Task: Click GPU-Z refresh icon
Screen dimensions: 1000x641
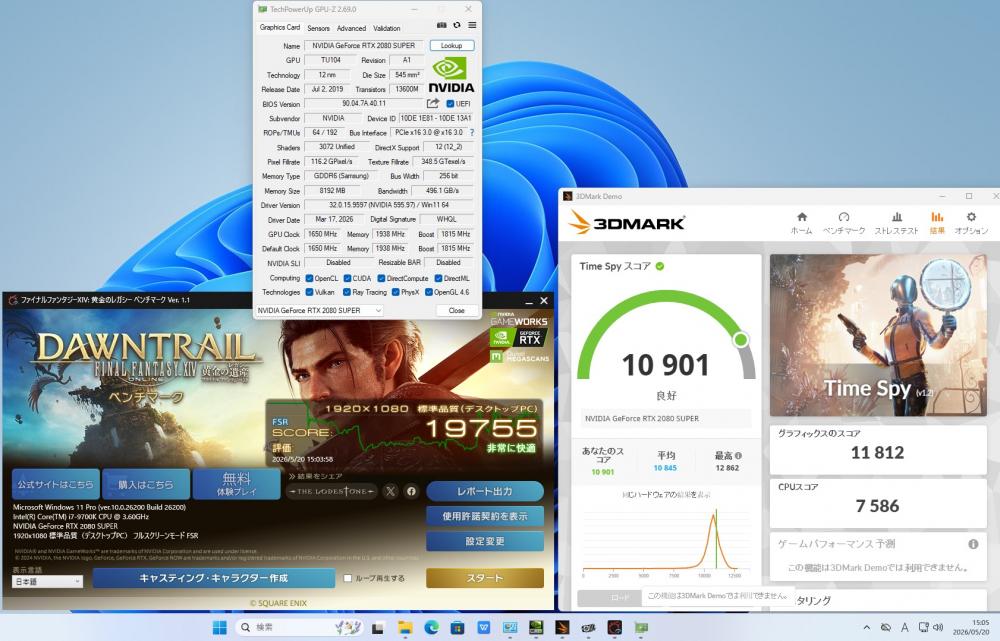Action: 457,26
